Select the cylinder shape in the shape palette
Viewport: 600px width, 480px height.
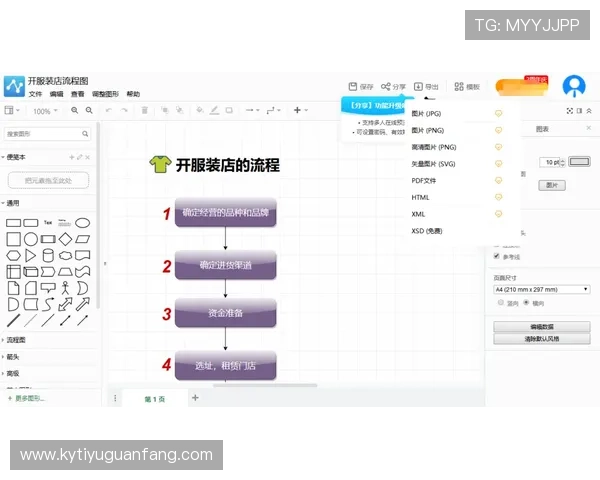point(48,255)
